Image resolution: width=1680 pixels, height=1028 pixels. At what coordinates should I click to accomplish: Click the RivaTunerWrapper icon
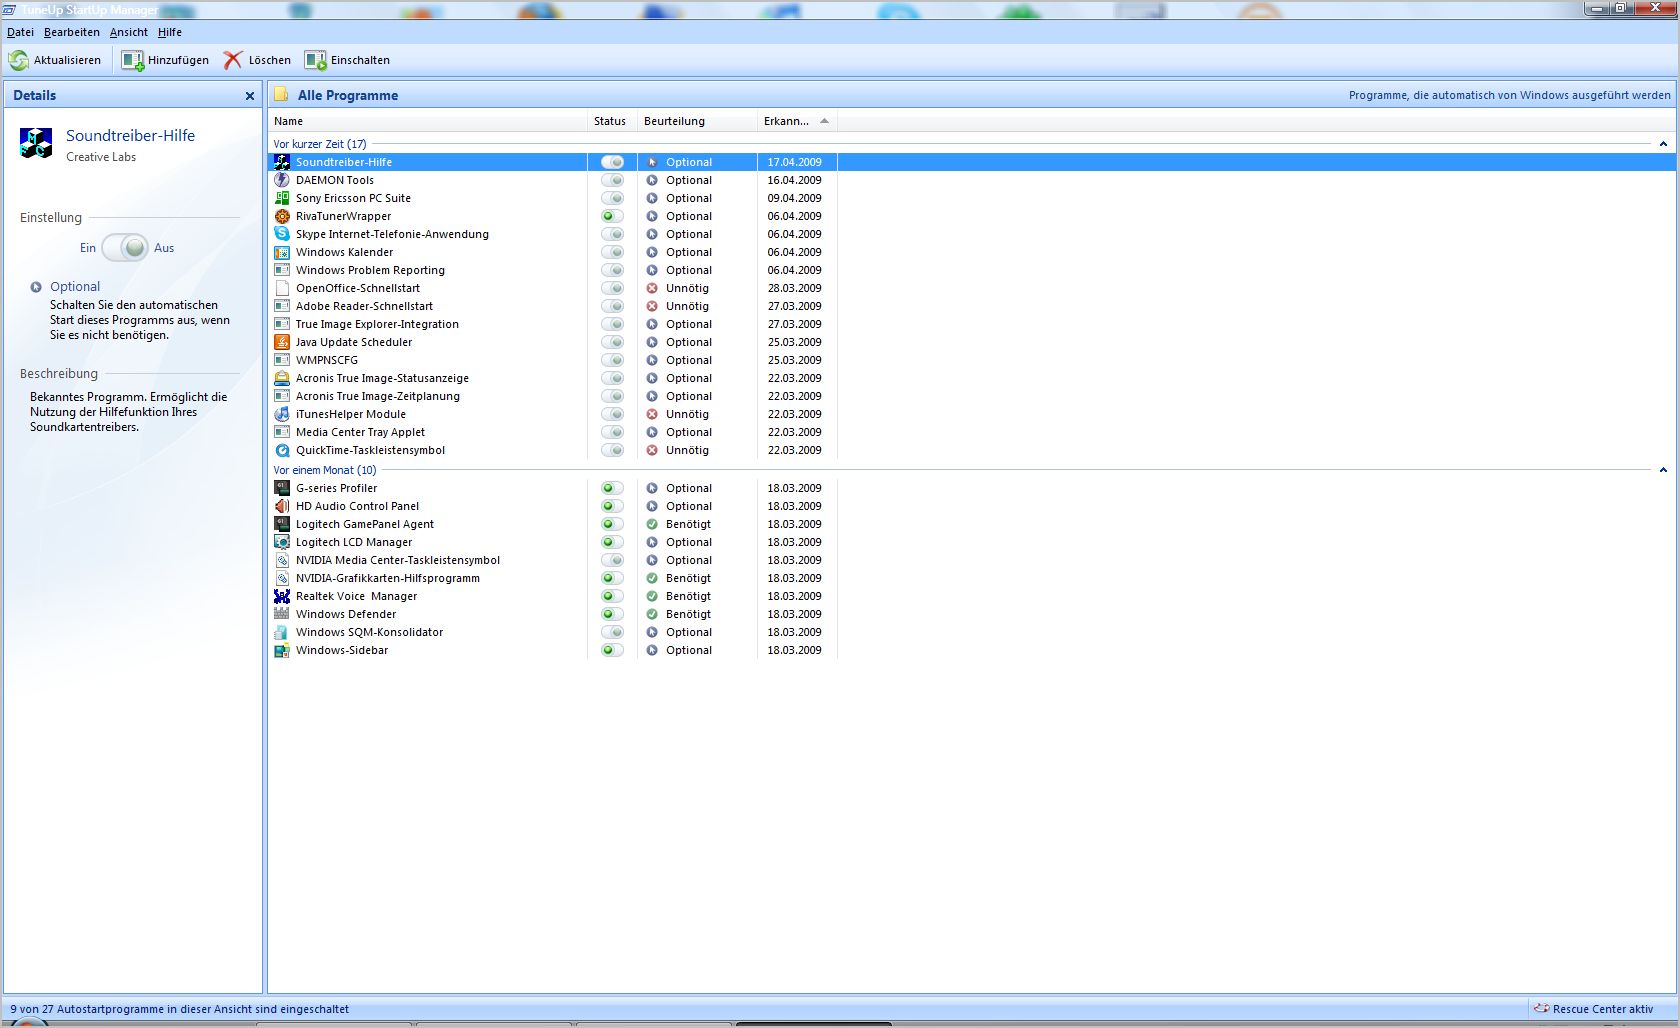tap(282, 216)
